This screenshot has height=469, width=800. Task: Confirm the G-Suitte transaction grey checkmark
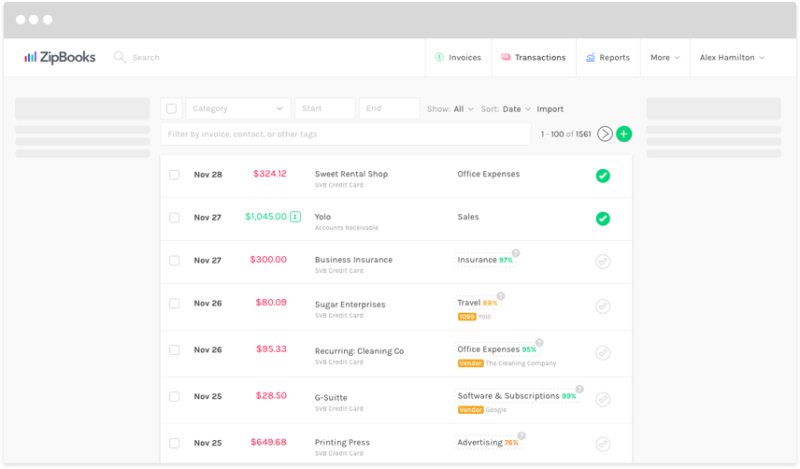602,399
